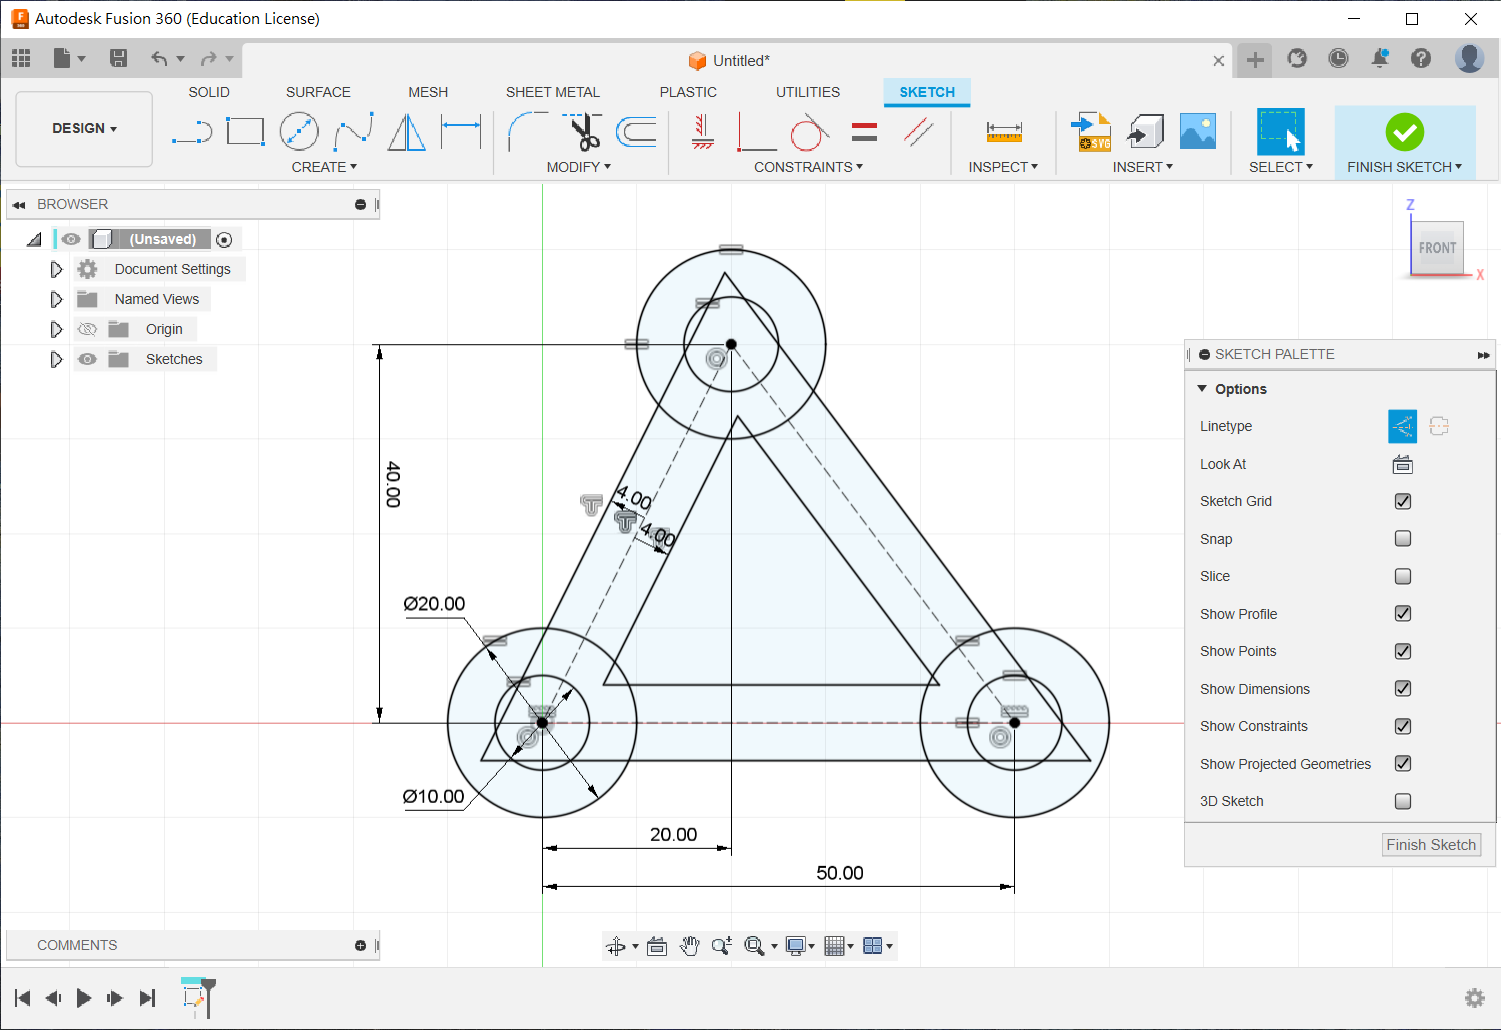Open the DESIGN workspace dropdown
The image size is (1501, 1030).
[85, 129]
